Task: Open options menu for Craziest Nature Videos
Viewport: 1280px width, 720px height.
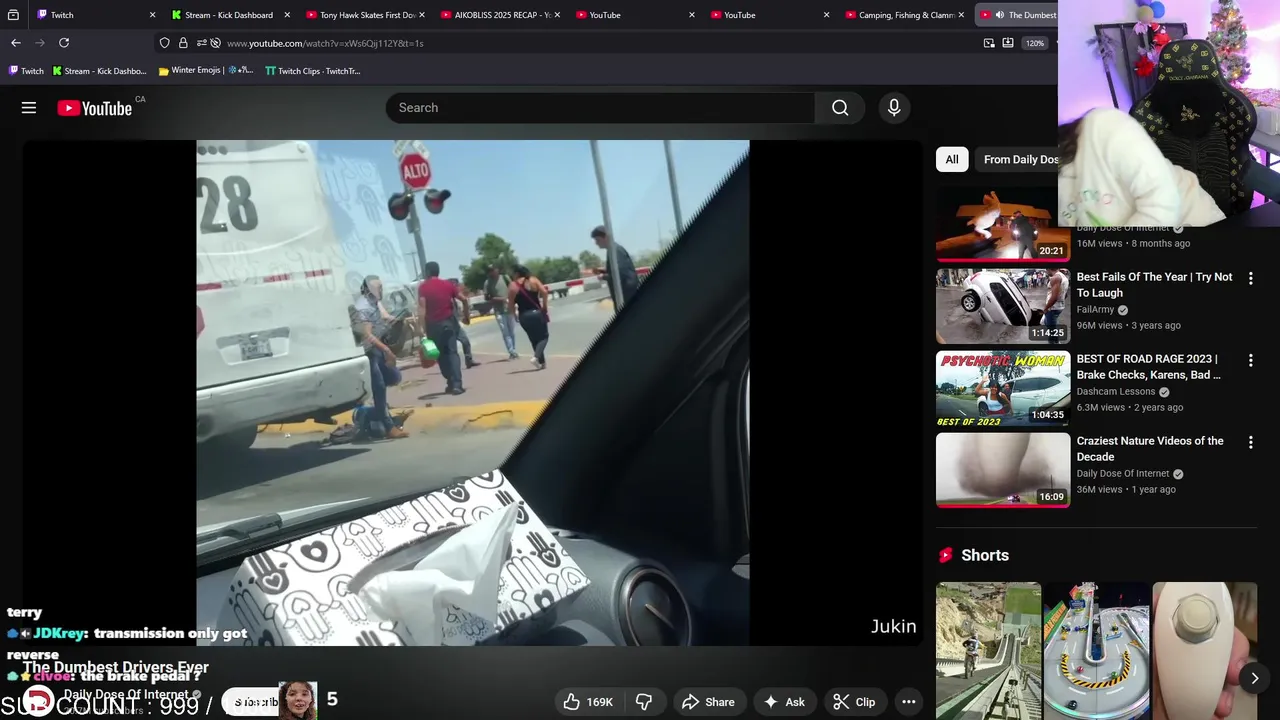Action: (1250, 442)
